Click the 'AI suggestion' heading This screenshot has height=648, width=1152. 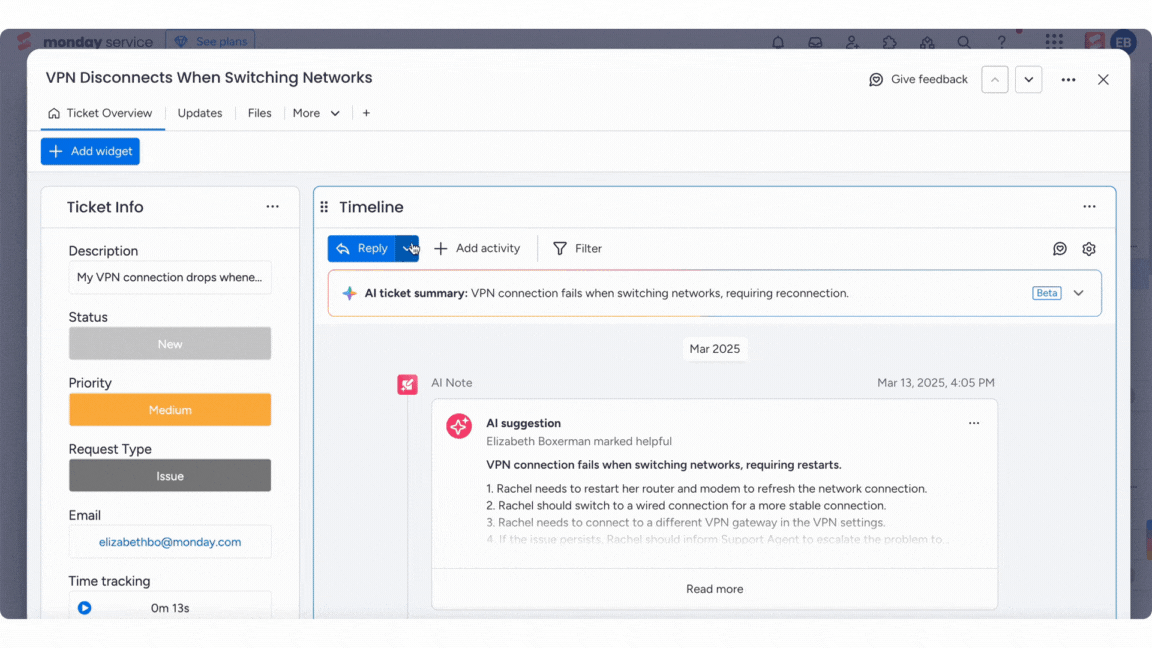tap(523, 423)
